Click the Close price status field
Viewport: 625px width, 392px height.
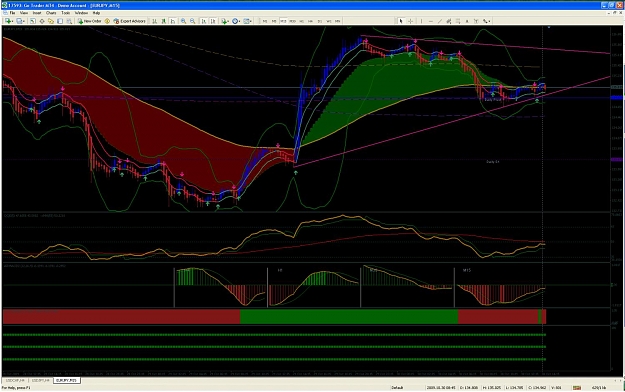point(537,388)
